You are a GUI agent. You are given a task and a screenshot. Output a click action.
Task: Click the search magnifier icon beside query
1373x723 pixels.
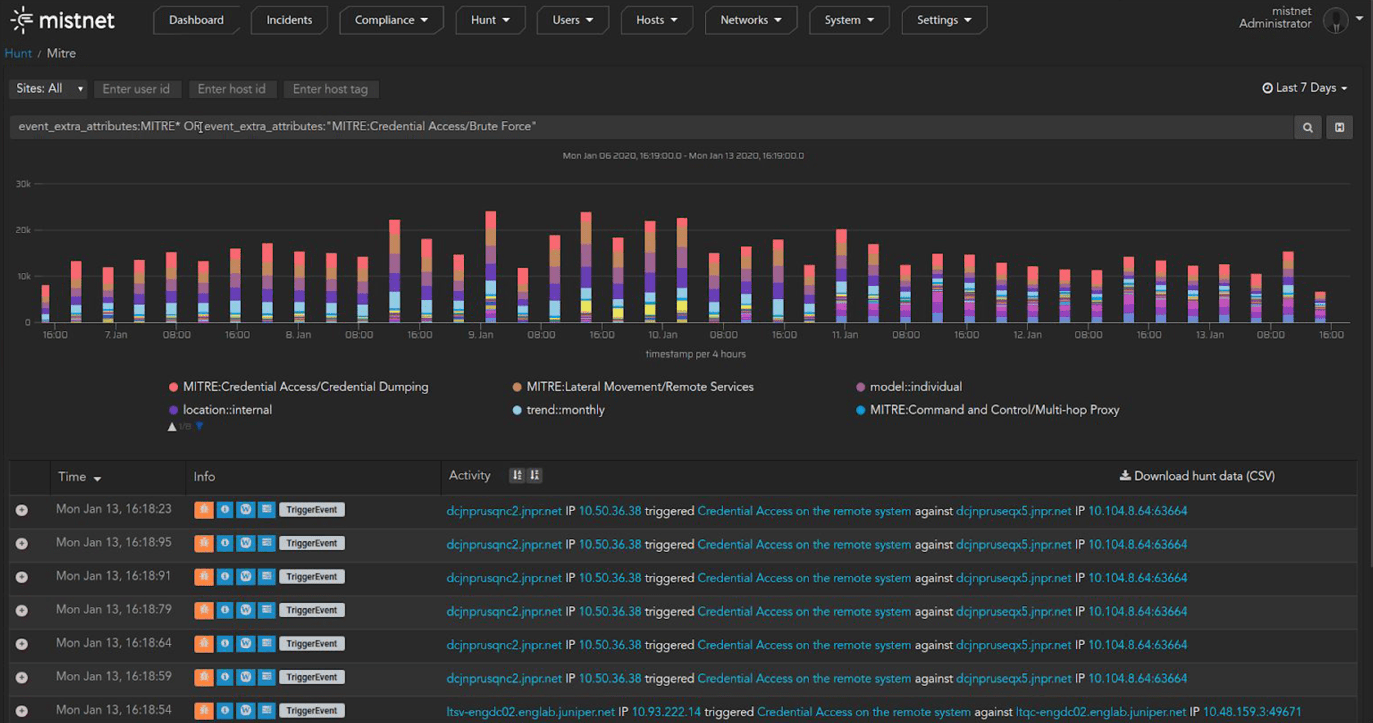[1307, 127]
